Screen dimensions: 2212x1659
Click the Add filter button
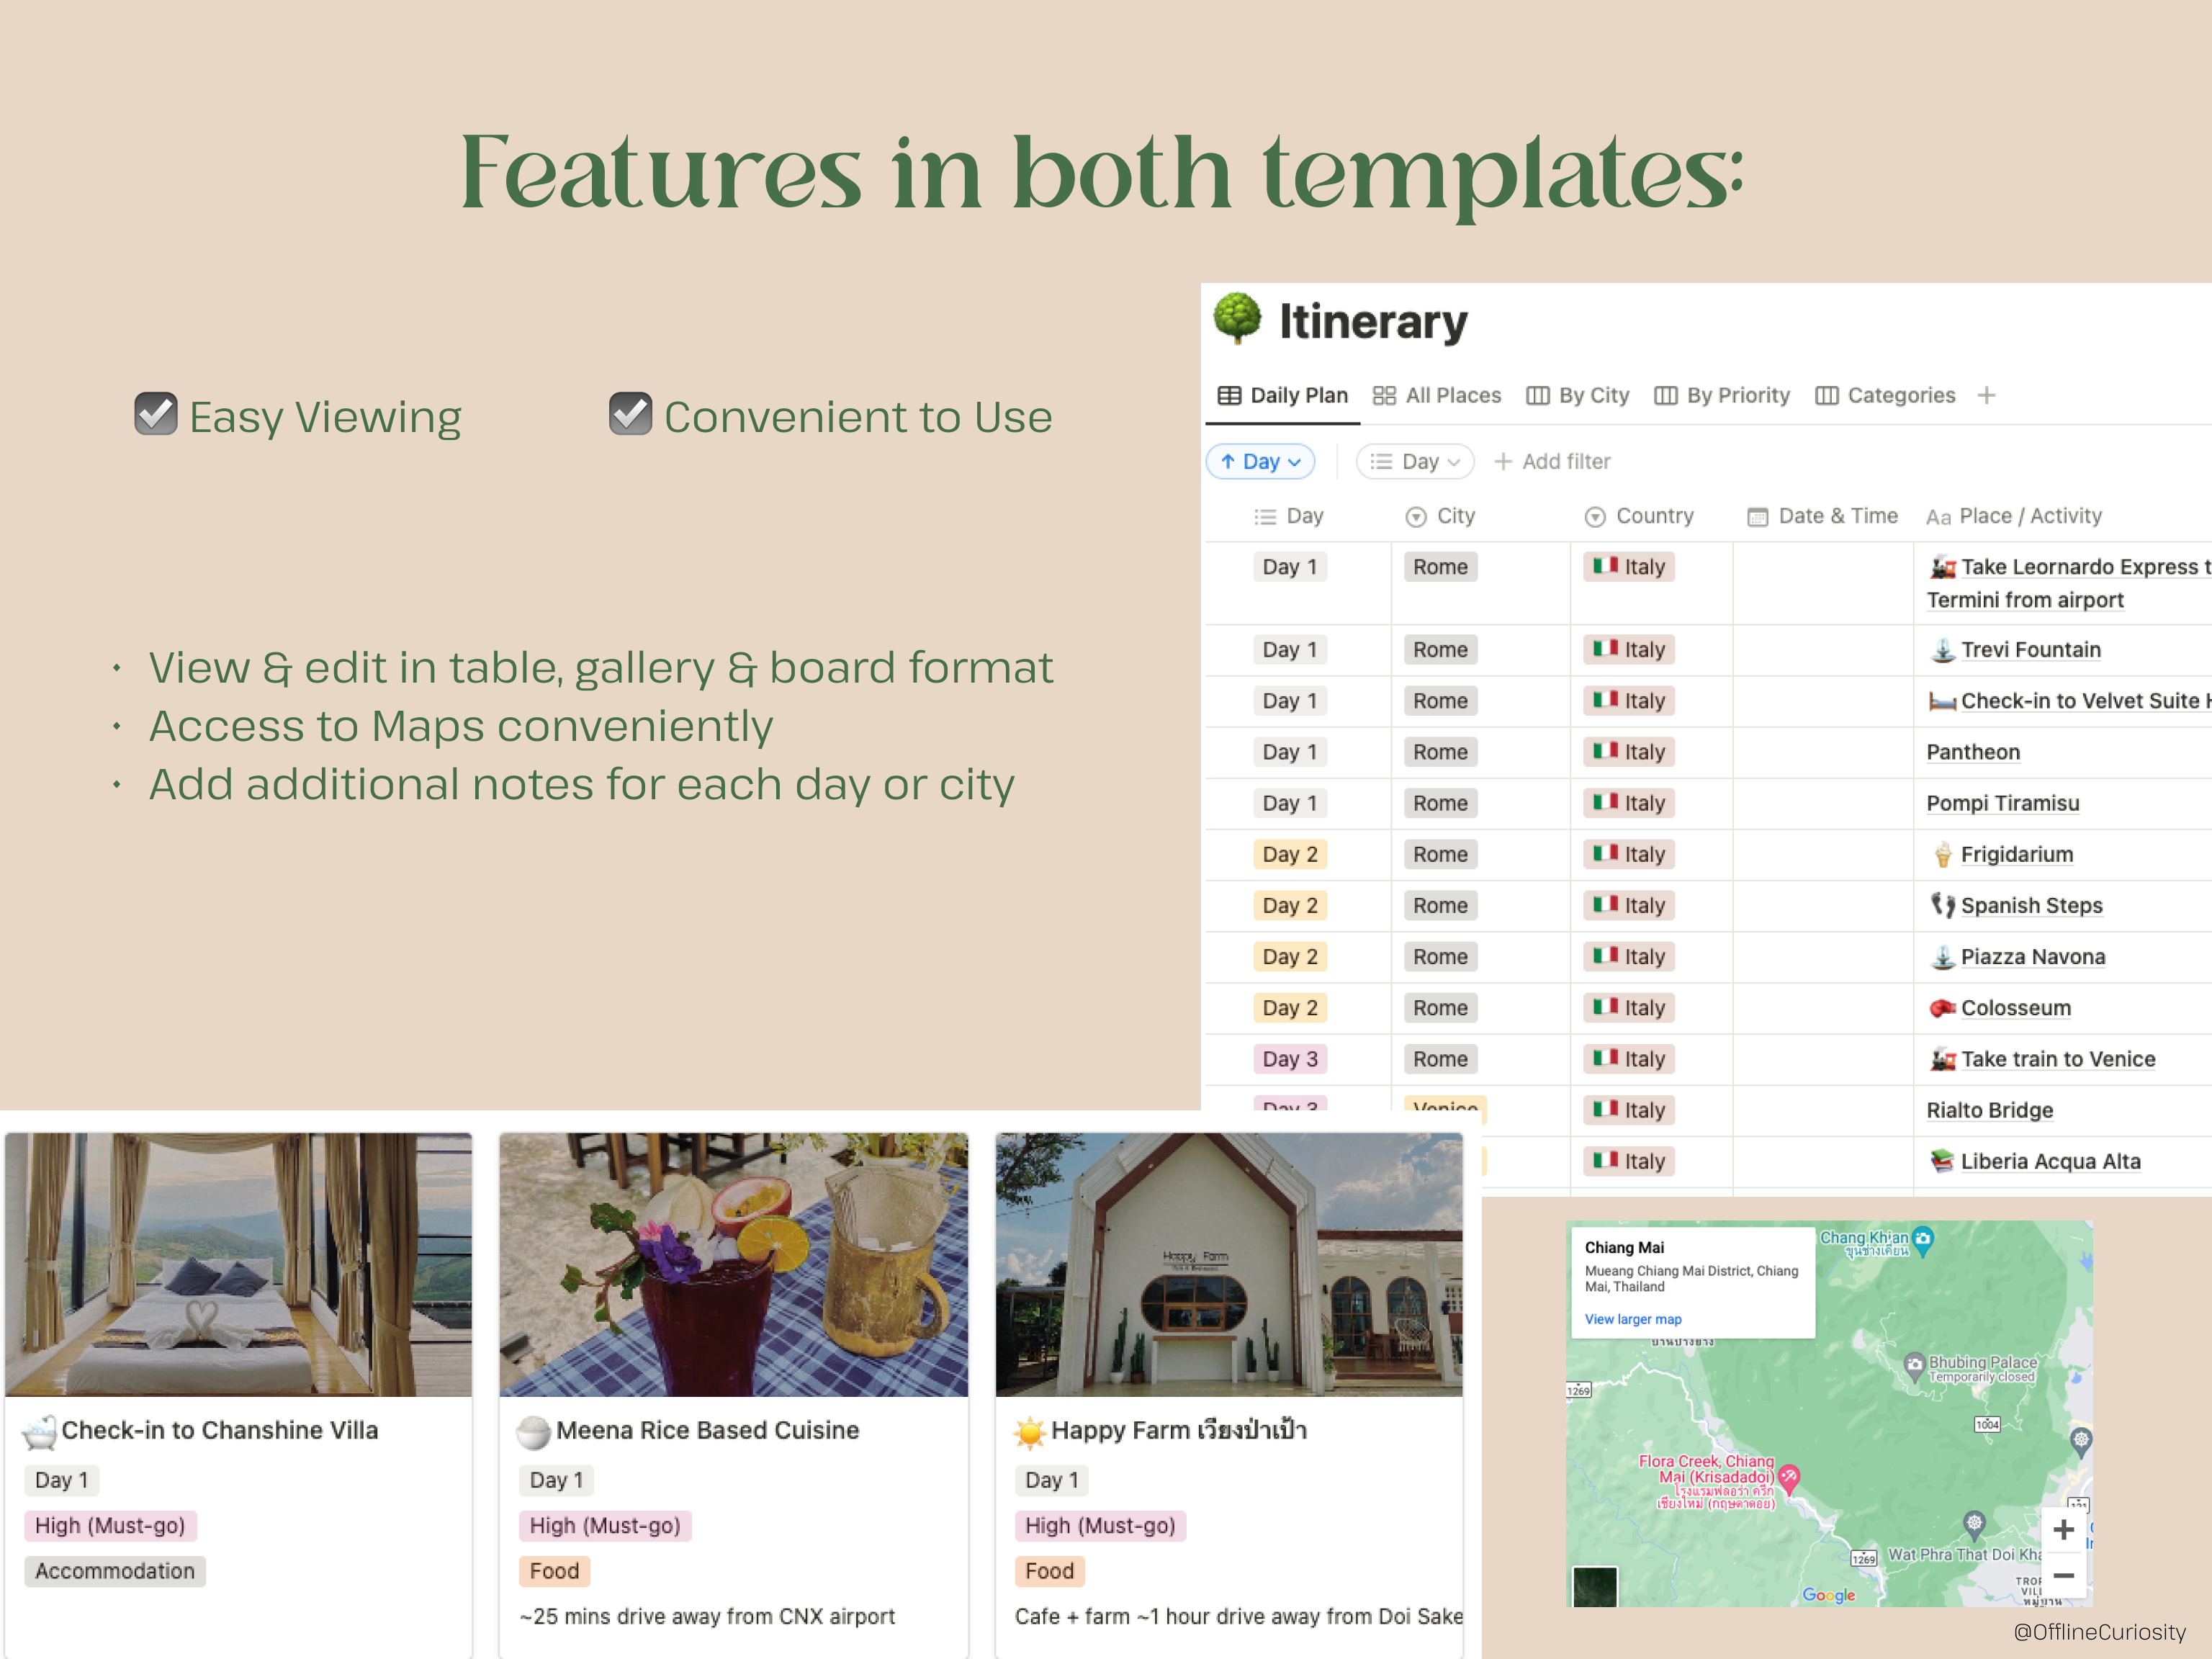[x=1552, y=461]
